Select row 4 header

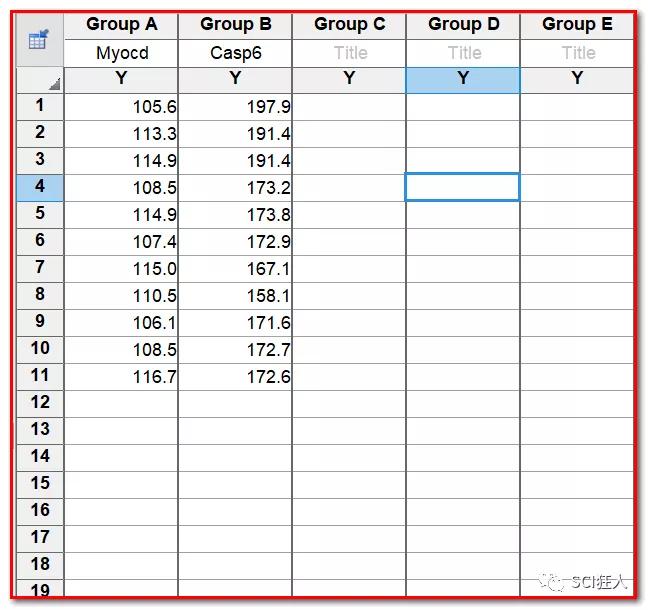pos(40,186)
